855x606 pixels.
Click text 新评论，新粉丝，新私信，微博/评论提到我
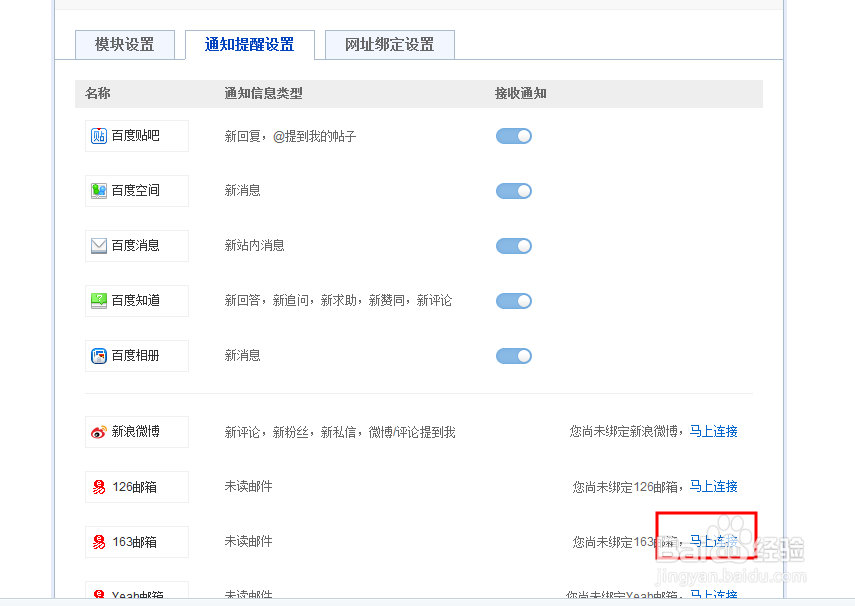340,433
